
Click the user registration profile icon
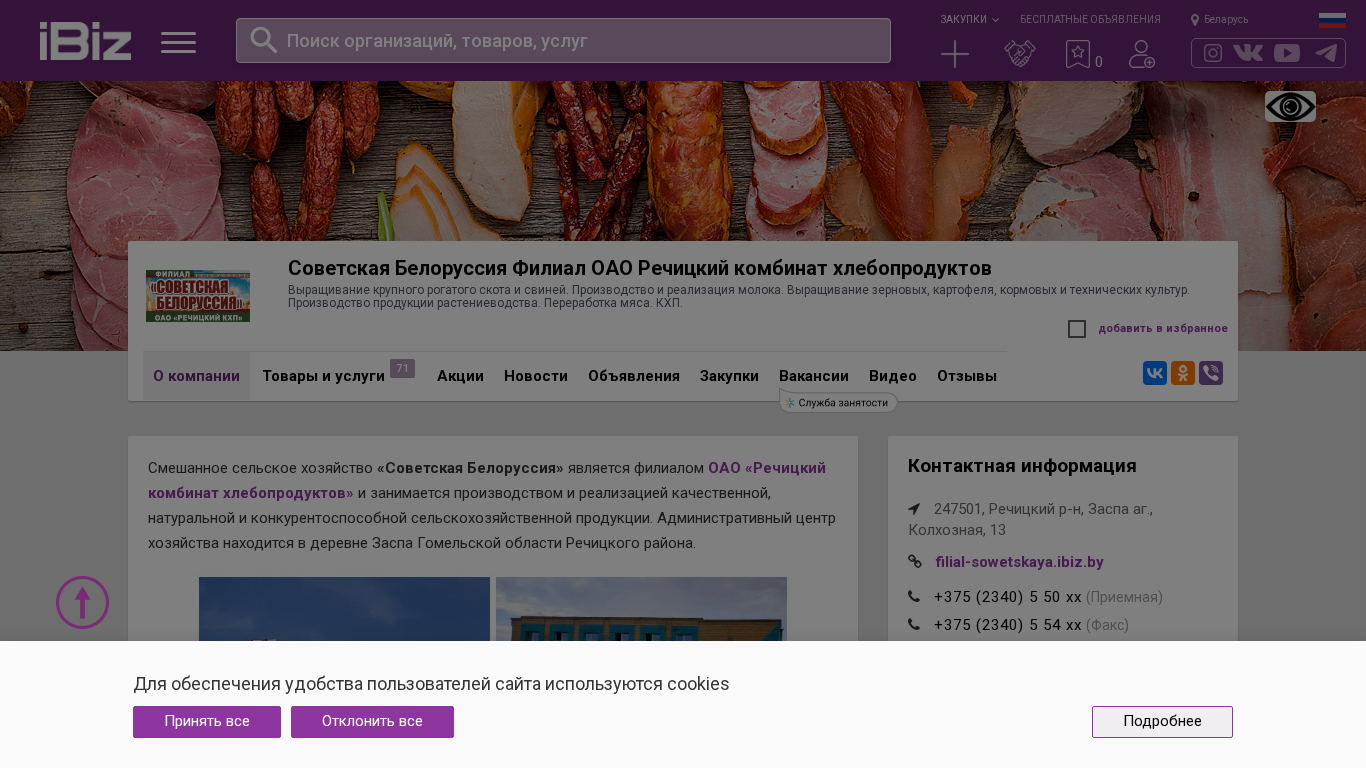click(x=1141, y=54)
